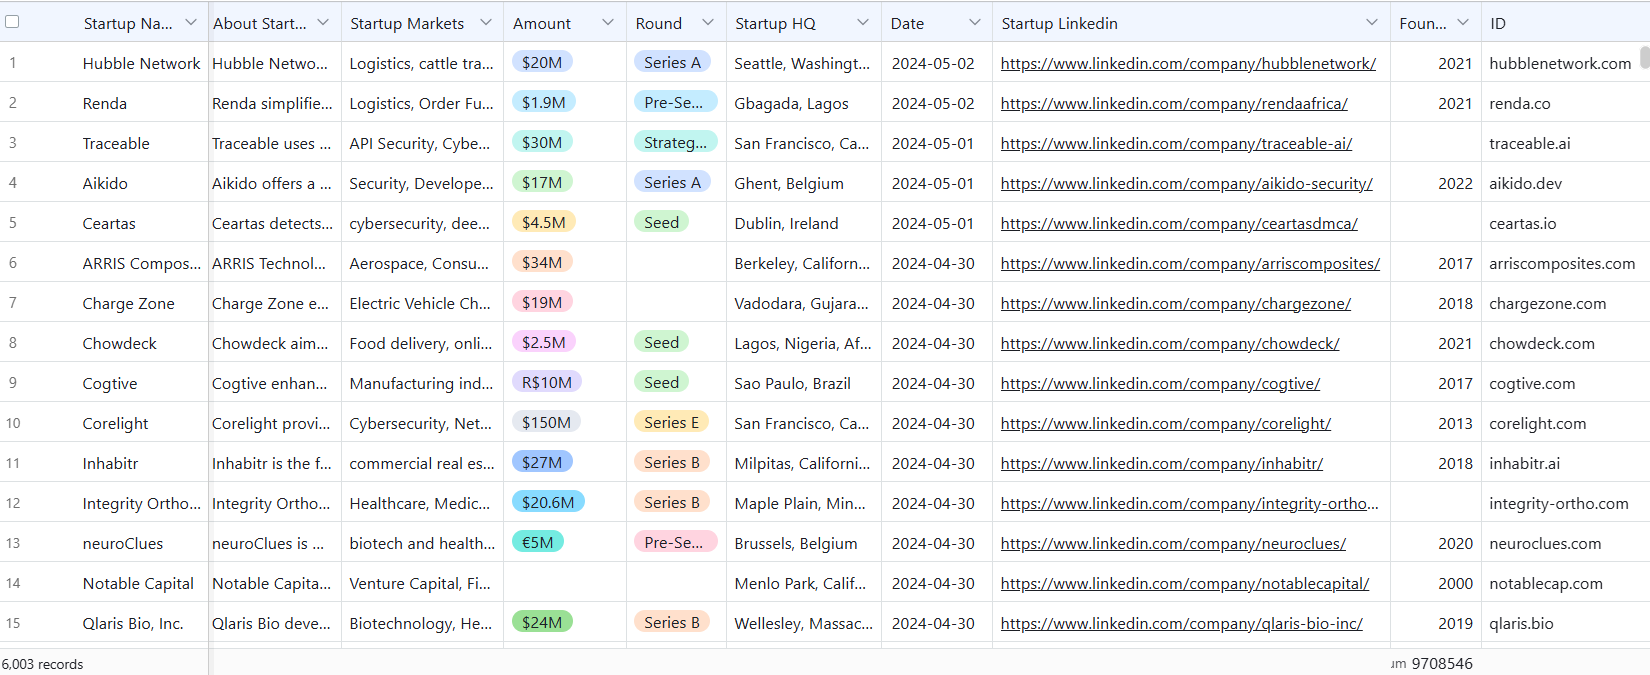
Task: Open the Corelight LinkedIn link
Action: [1166, 423]
